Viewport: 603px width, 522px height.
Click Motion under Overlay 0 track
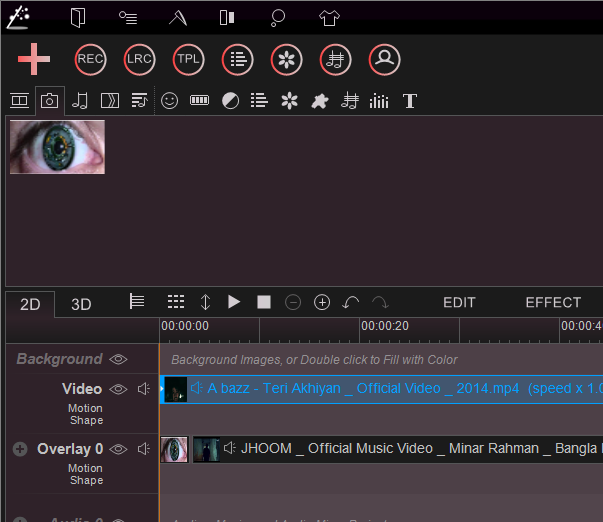click(85, 468)
